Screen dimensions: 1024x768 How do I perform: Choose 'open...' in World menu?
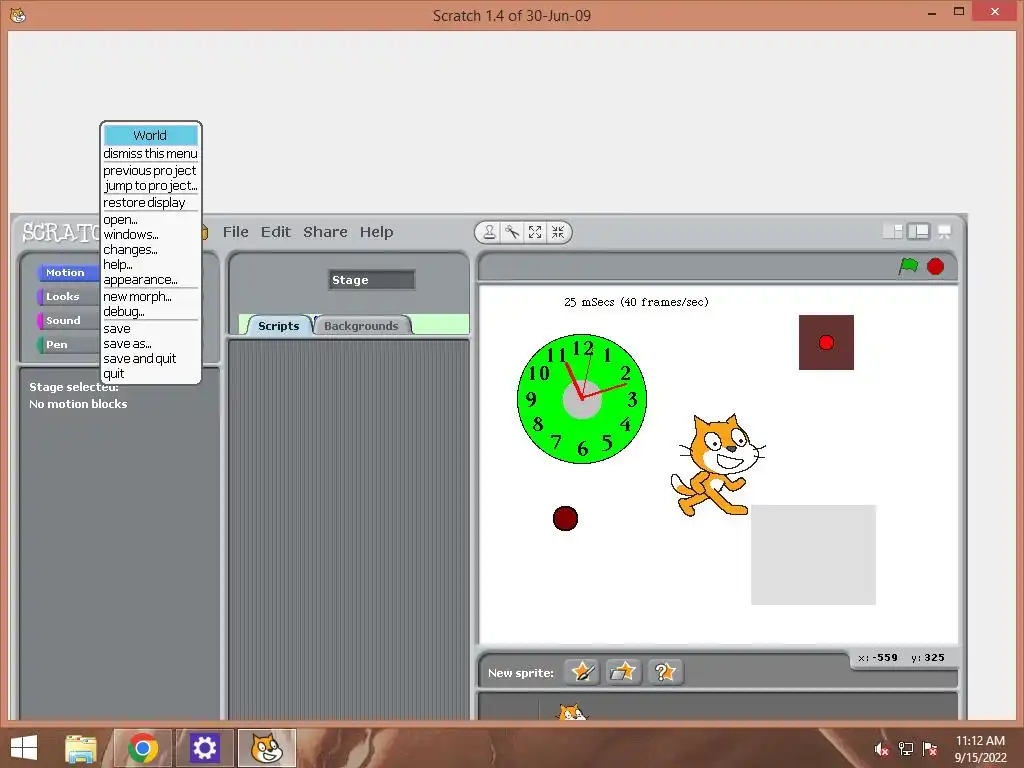151,219
